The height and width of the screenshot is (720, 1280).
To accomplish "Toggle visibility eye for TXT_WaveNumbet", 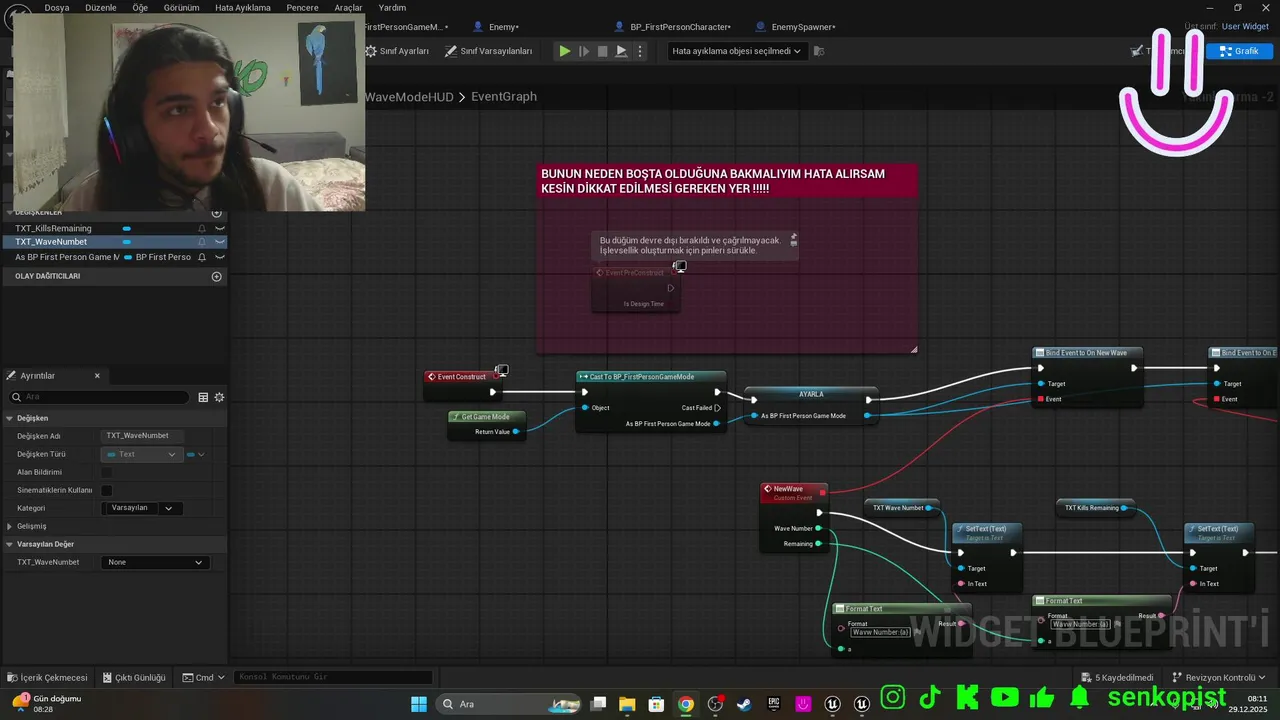I will coord(220,242).
